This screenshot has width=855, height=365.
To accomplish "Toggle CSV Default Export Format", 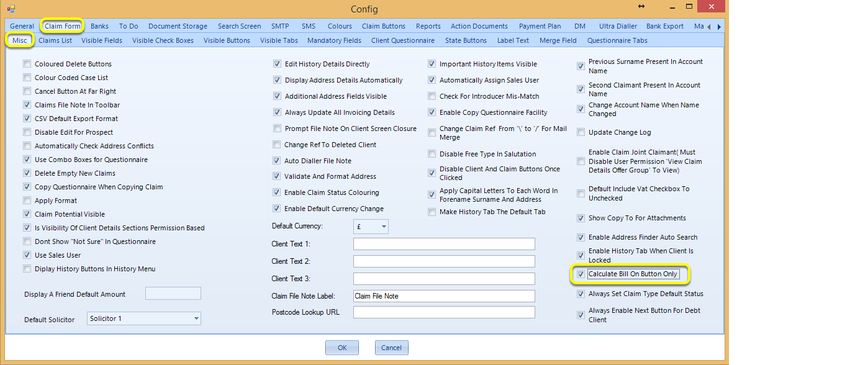I will pyautogui.click(x=27, y=118).
